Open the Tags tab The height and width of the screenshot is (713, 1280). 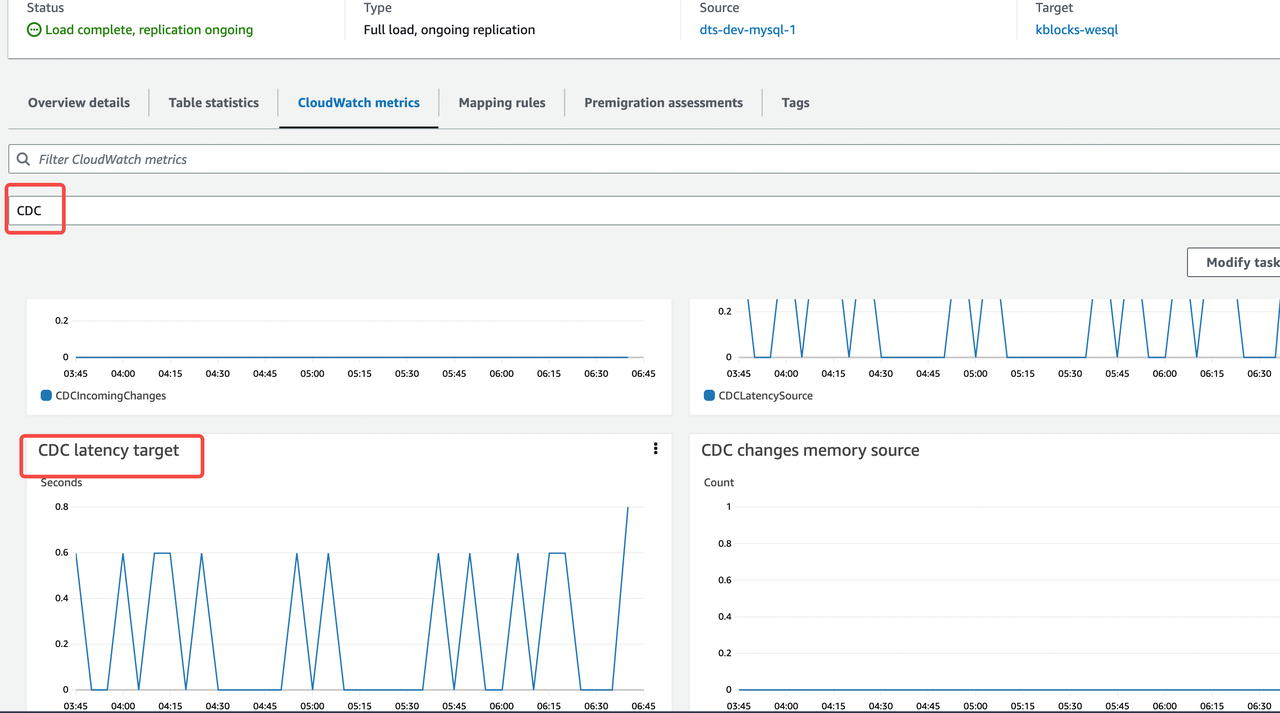[796, 102]
